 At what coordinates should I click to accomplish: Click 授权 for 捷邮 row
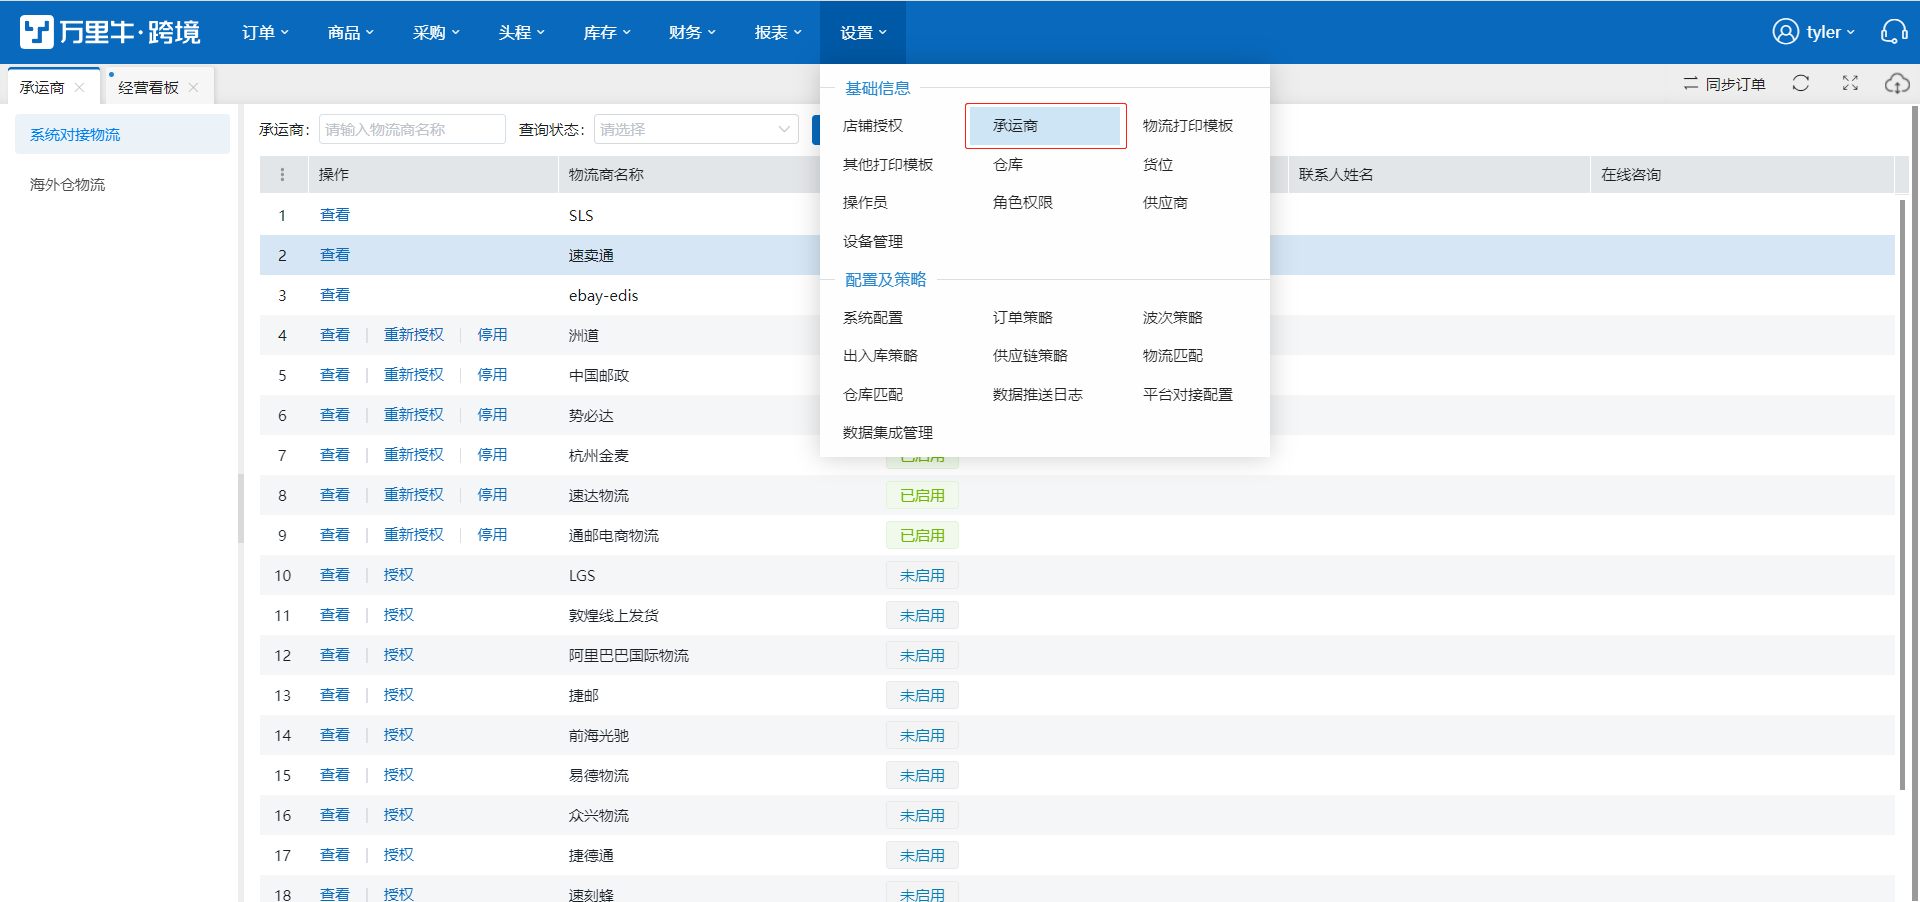tap(399, 695)
